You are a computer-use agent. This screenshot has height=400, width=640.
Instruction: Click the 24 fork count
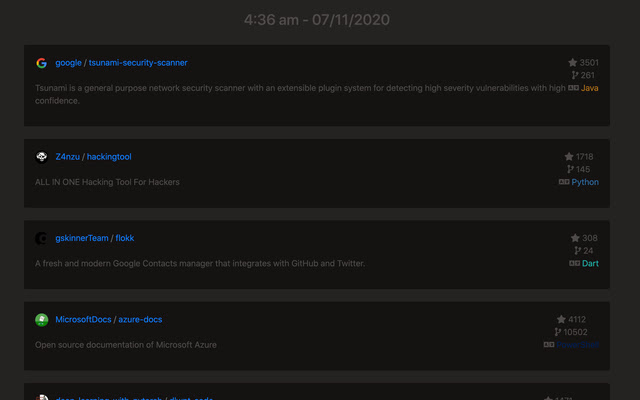pyautogui.click(x=588, y=250)
